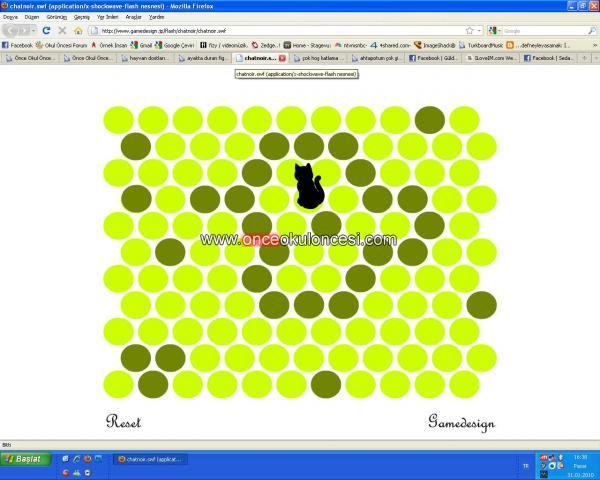The image size is (600, 480).
Task: Open the 4shared.com bookmark
Action: 391,45
